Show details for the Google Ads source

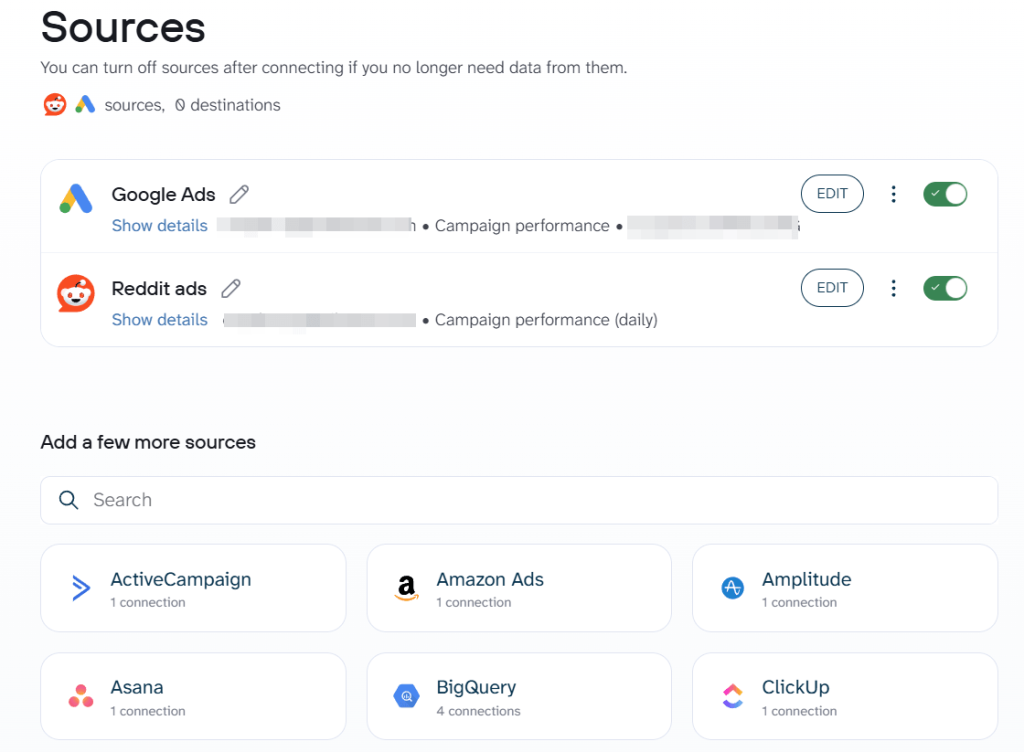(x=159, y=225)
